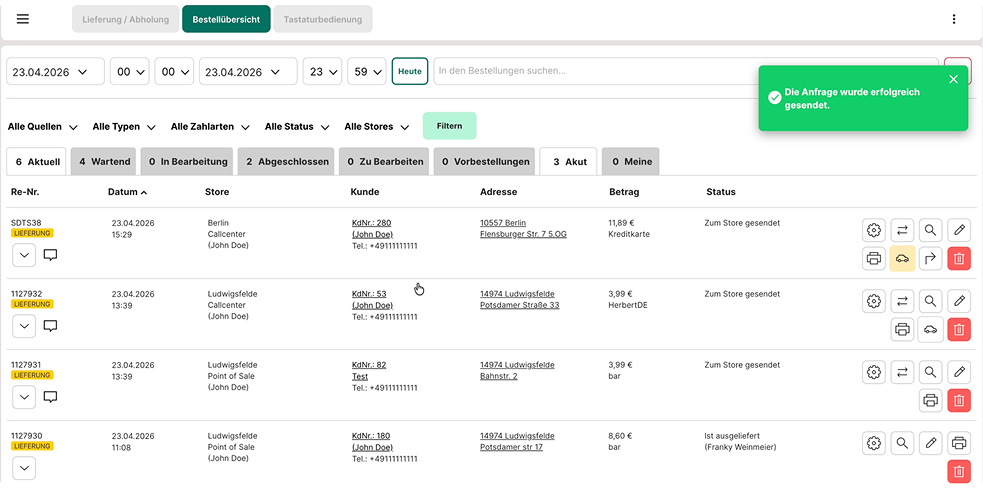This screenshot has width=983, height=488.
Task: Click forward arrow icon for order SDTS38
Action: [x=930, y=258]
